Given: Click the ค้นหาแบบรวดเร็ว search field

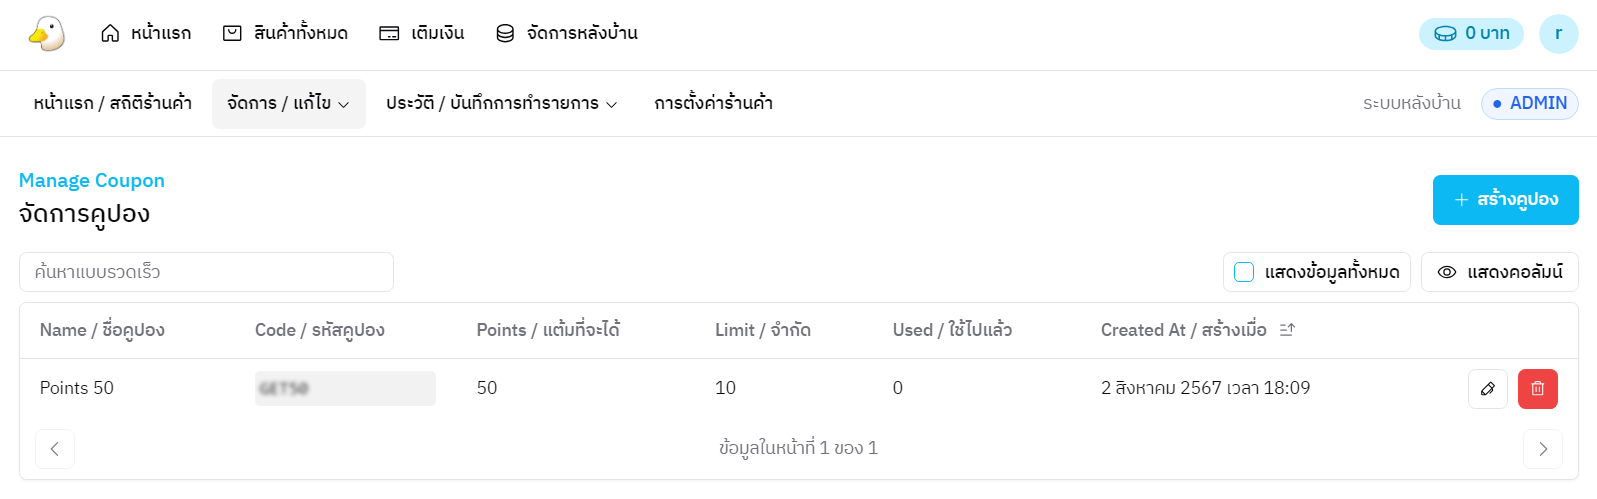Looking at the screenshot, I should [206, 272].
